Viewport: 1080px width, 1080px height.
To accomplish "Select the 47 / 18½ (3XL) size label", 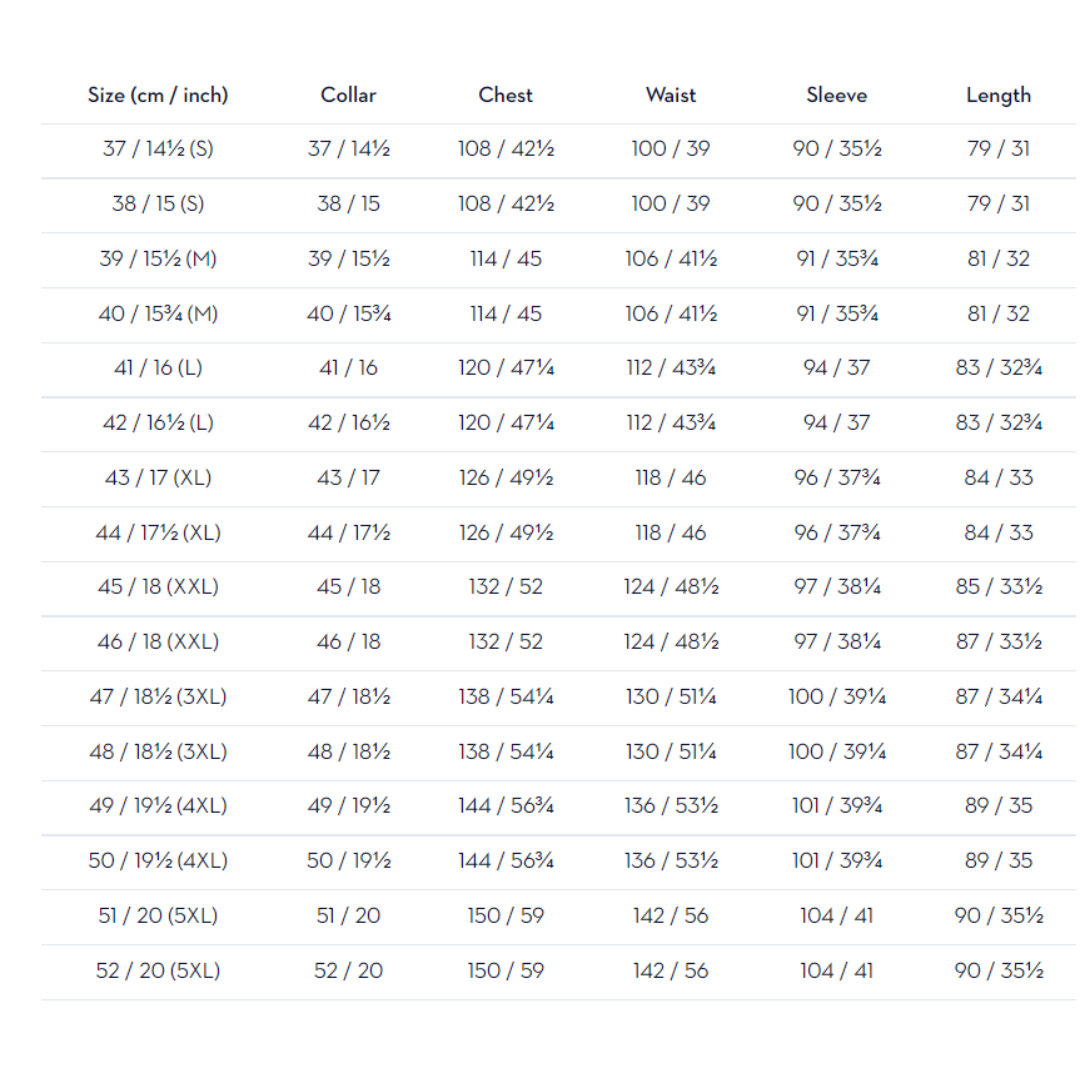I will click(x=158, y=697).
